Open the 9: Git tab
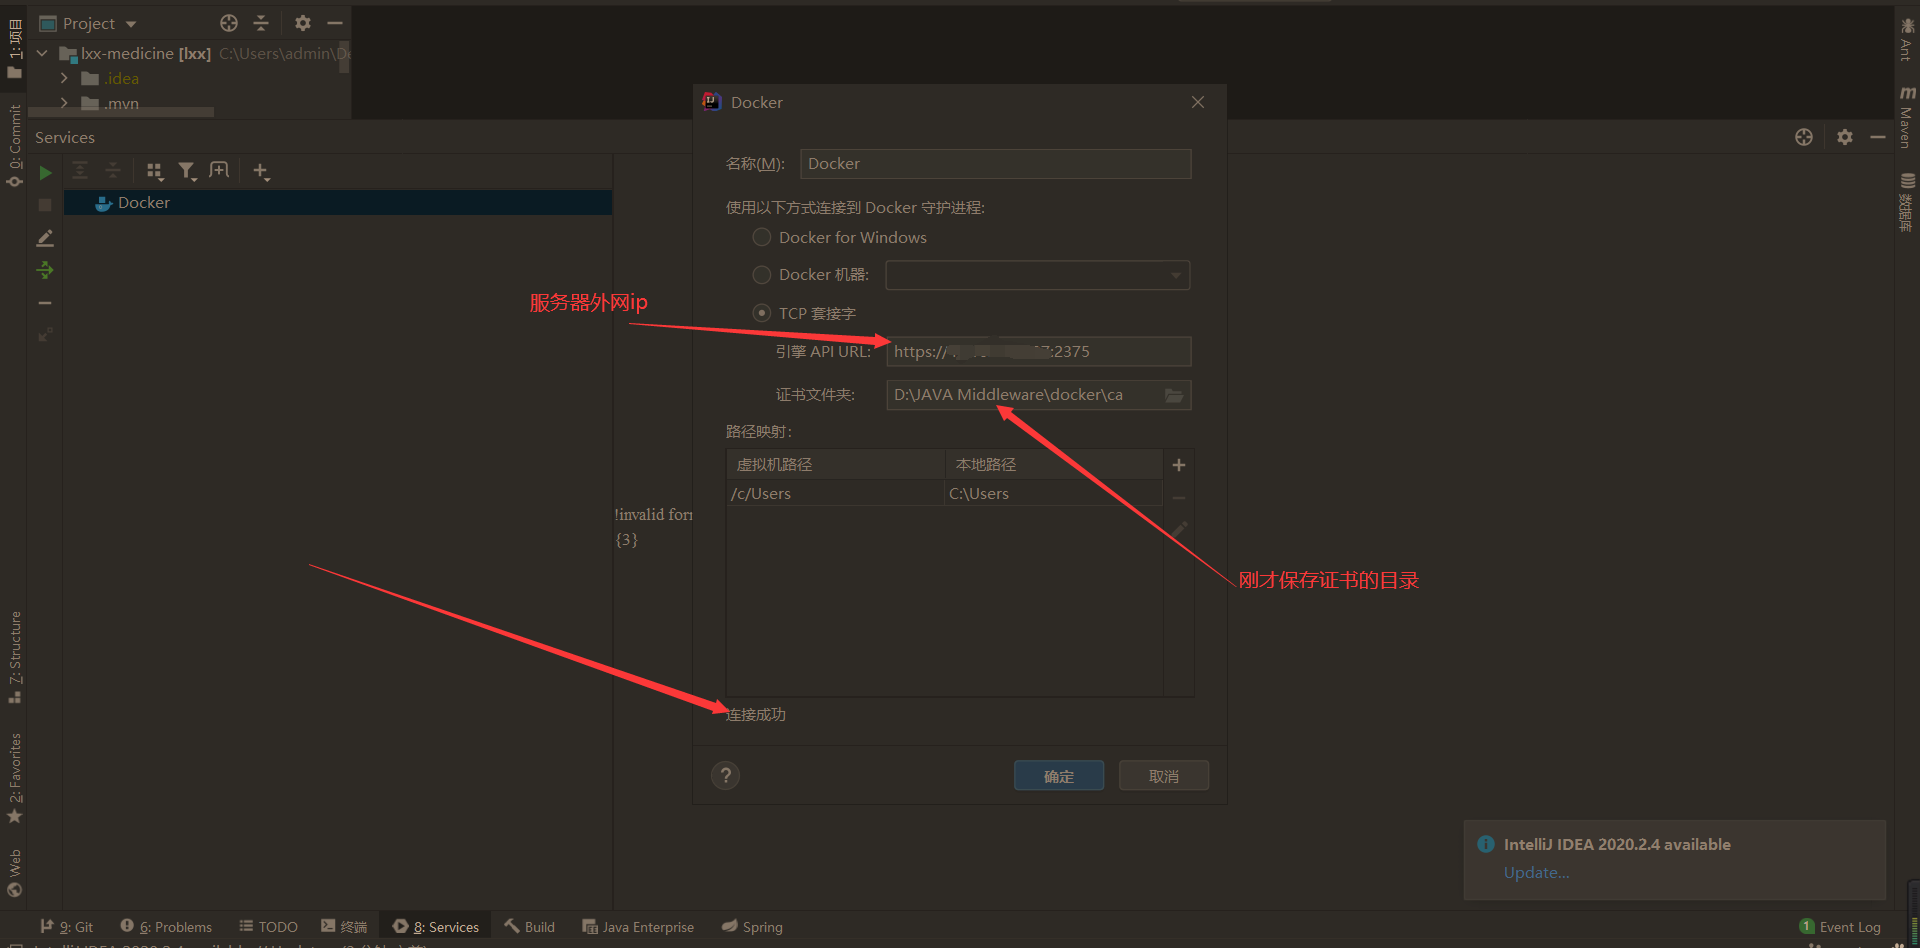 pyautogui.click(x=67, y=927)
